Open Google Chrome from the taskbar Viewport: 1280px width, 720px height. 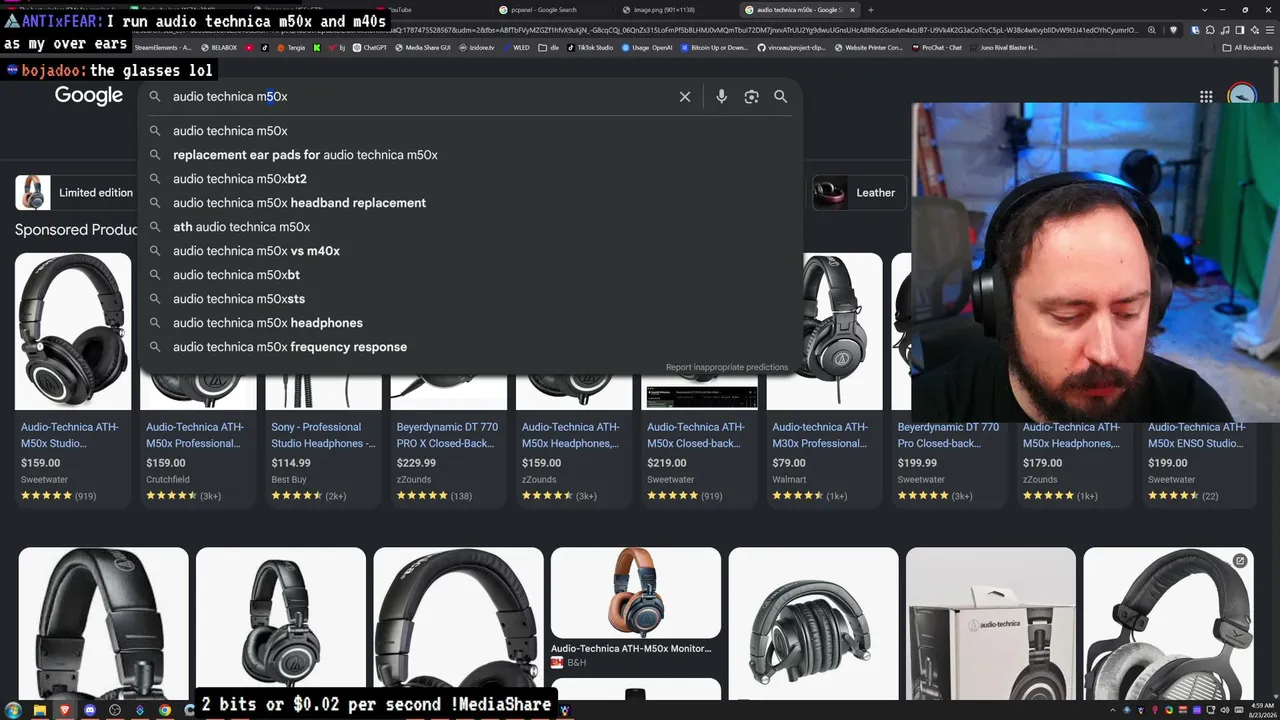point(165,710)
